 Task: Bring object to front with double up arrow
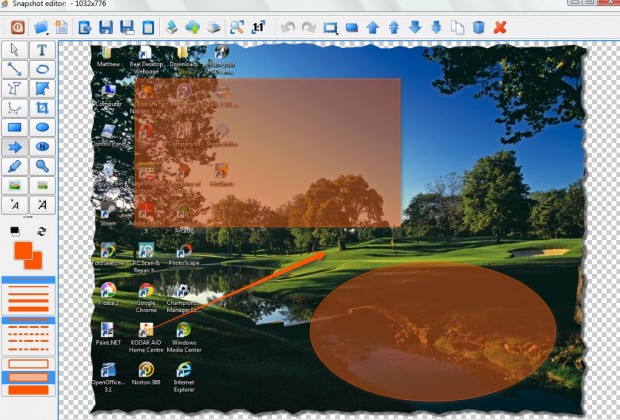click(x=394, y=28)
